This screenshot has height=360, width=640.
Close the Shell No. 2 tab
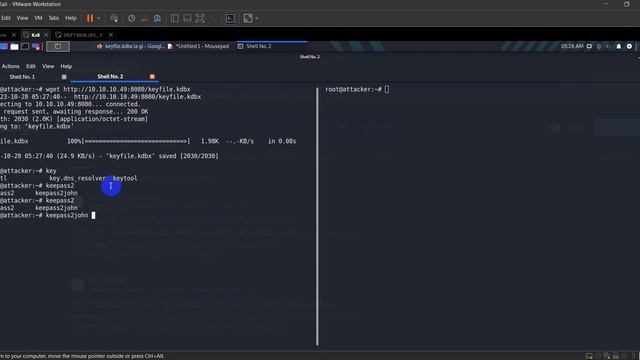click(152, 76)
